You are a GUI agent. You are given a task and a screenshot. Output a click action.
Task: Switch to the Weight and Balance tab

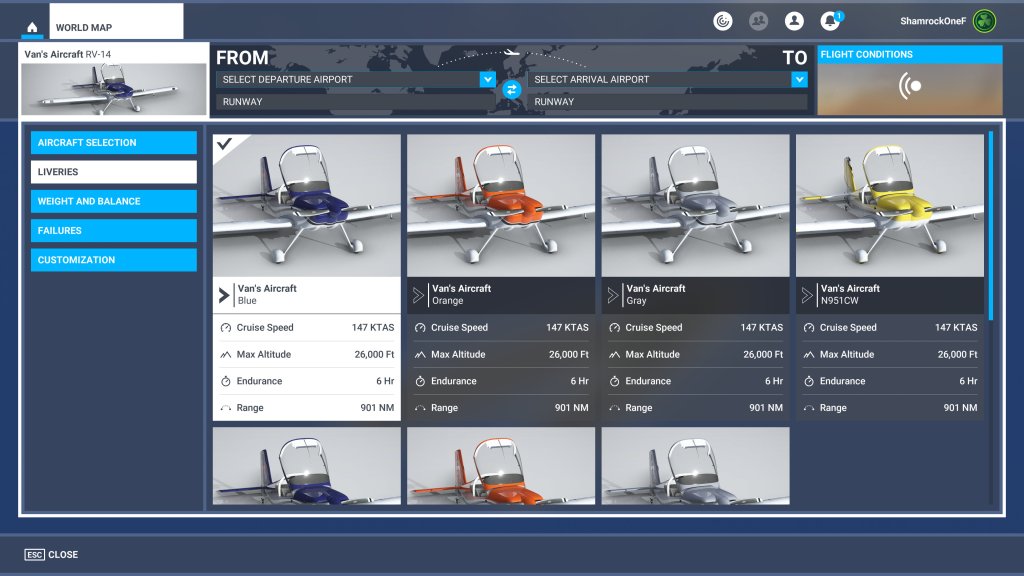pyautogui.click(x=113, y=201)
